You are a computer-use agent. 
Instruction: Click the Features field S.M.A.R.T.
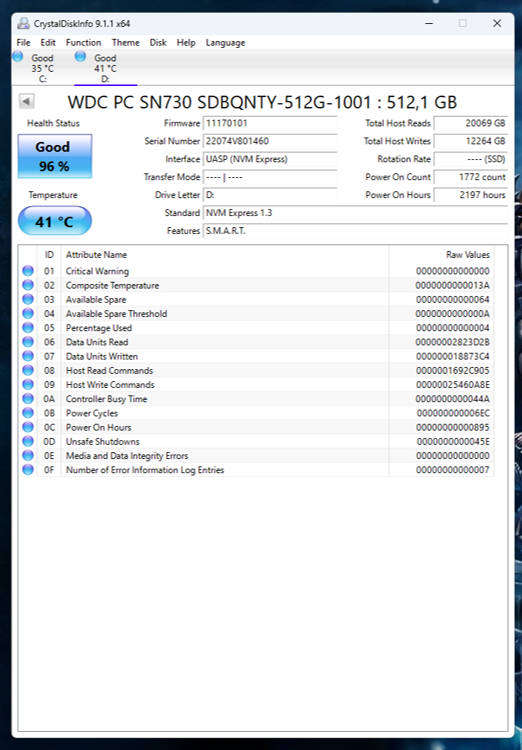click(x=355, y=231)
